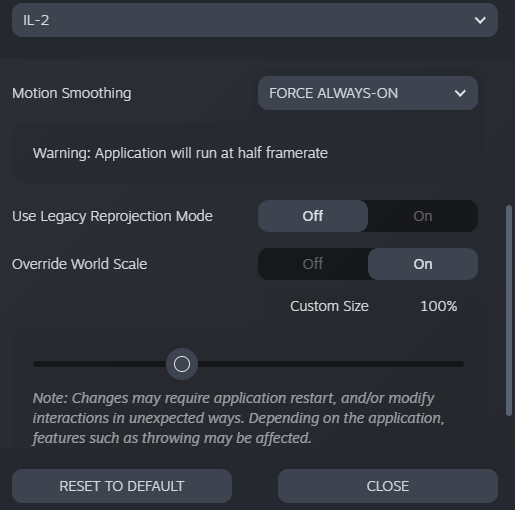Click the chevron arrow on IL-2 selector

480,20
